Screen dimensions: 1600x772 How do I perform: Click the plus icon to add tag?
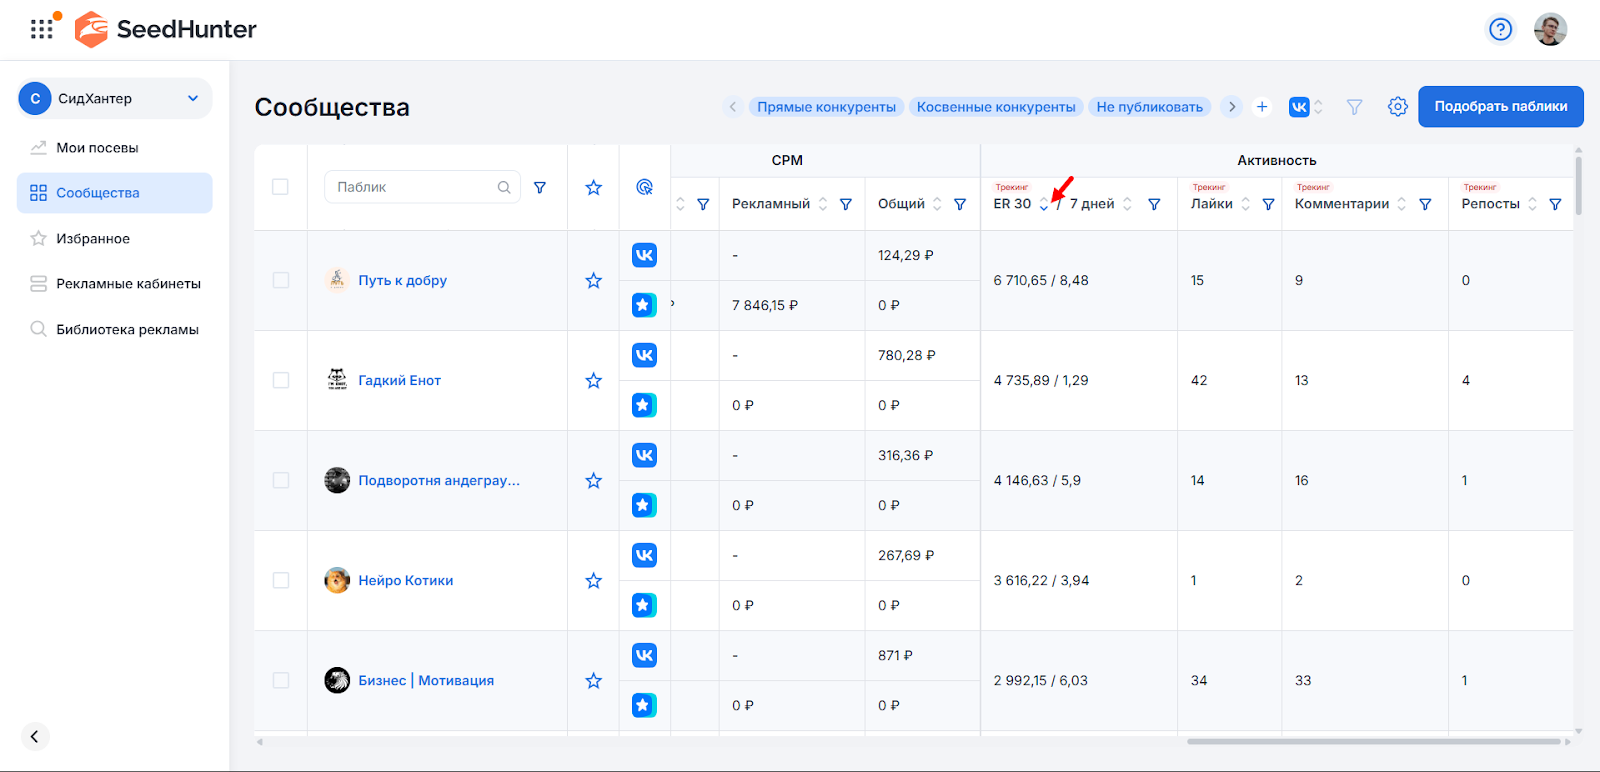tap(1262, 107)
